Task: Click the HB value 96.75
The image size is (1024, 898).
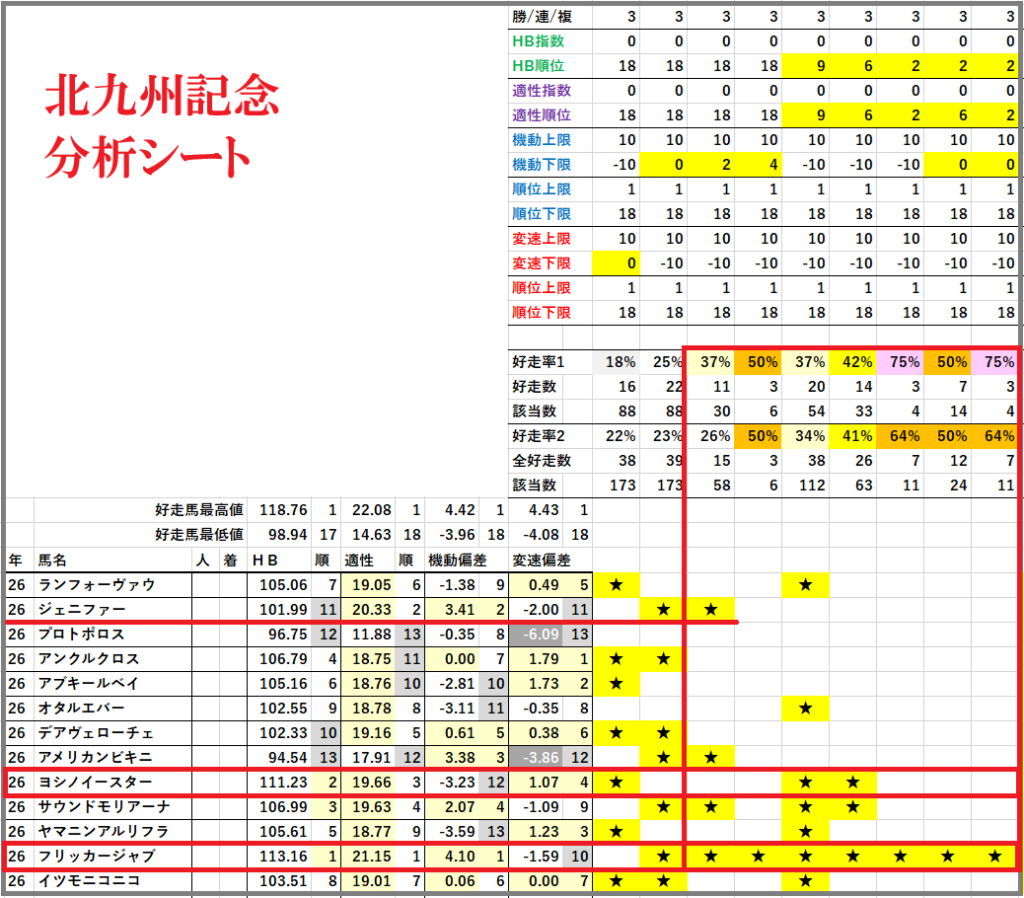Action: (287, 634)
